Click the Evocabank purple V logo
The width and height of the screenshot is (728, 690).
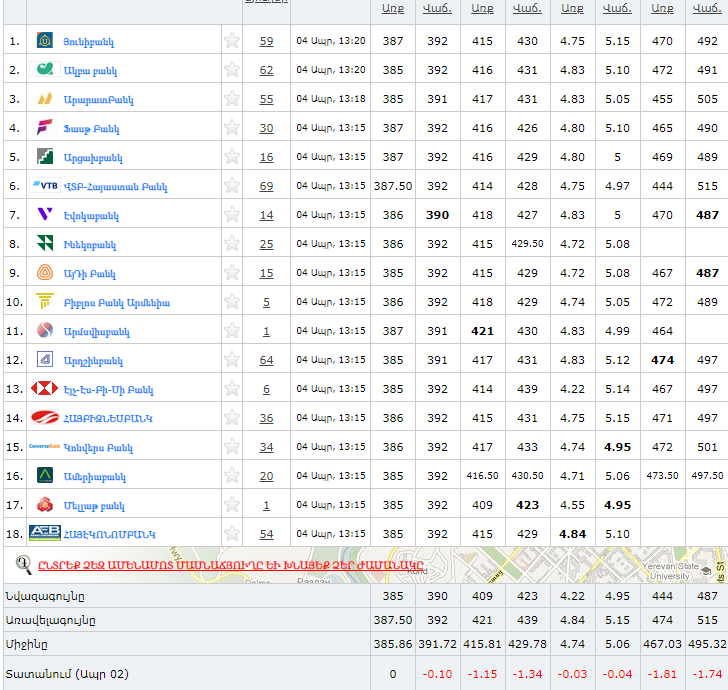[x=45, y=214]
